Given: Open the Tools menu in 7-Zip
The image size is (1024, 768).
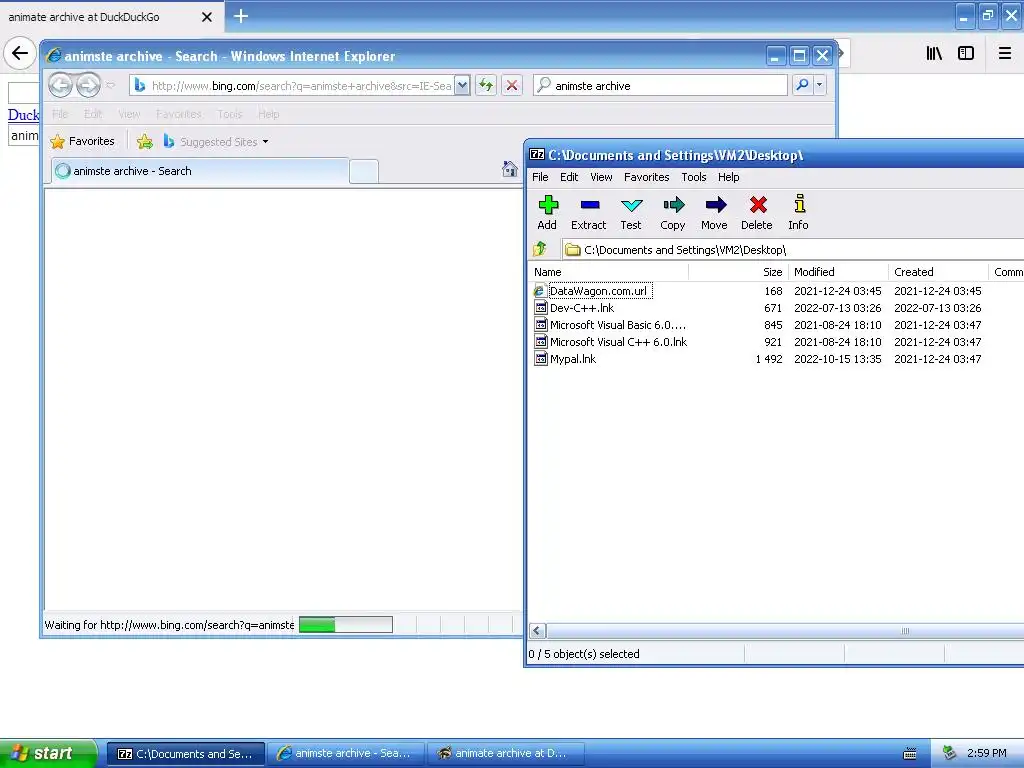Looking at the screenshot, I should pos(694,177).
